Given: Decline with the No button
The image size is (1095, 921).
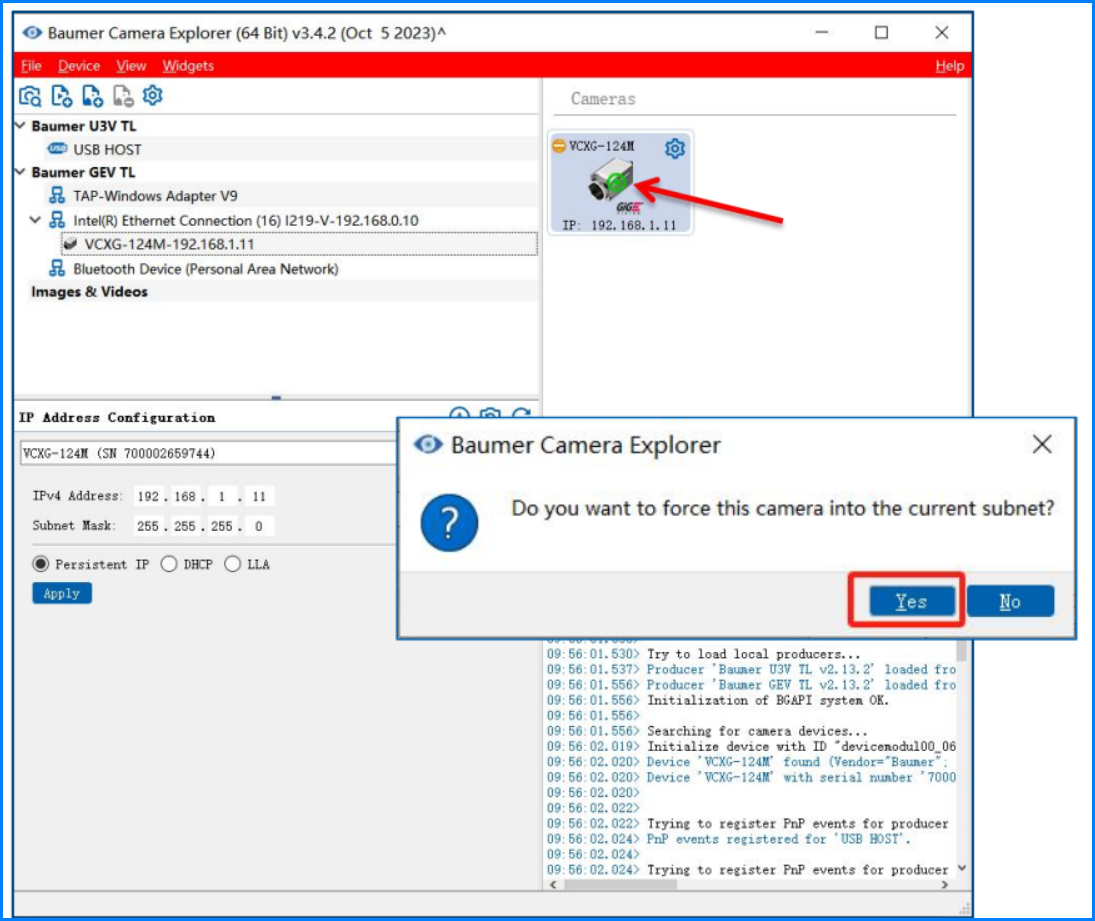Looking at the screenshot, I should (x=1010, y=601).
